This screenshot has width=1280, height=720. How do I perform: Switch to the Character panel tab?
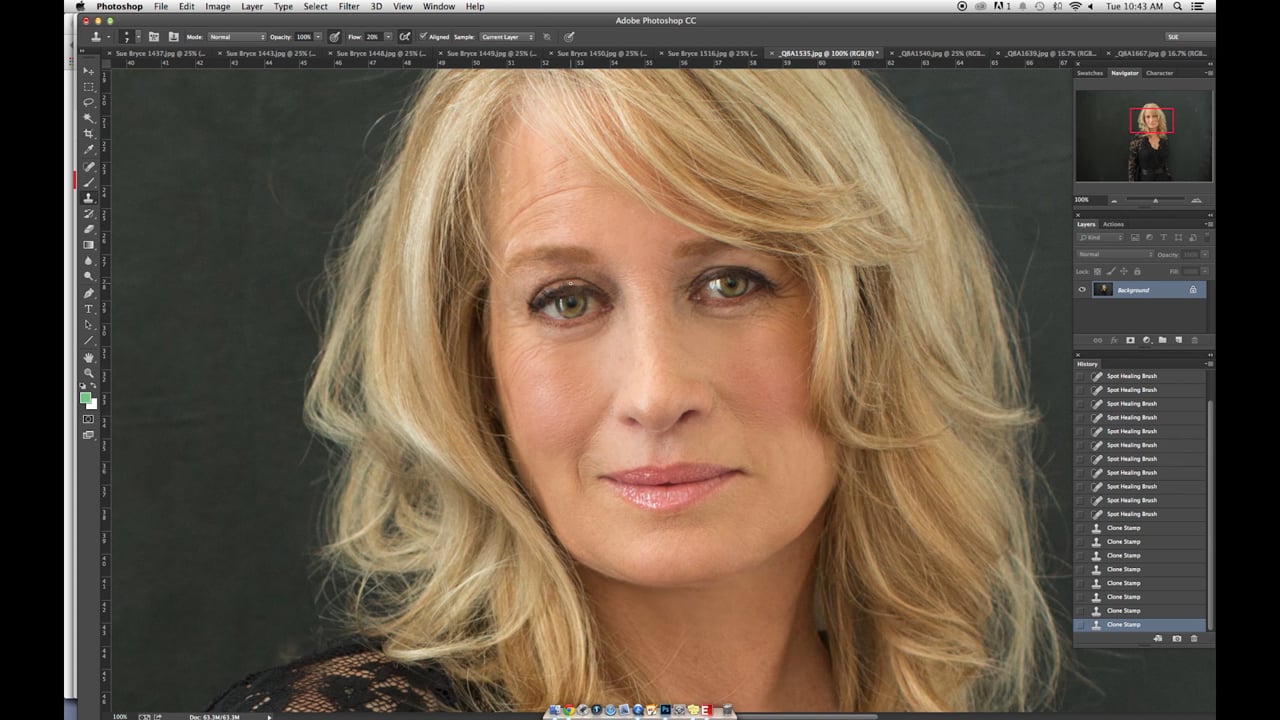click(x=1160, y=73)
